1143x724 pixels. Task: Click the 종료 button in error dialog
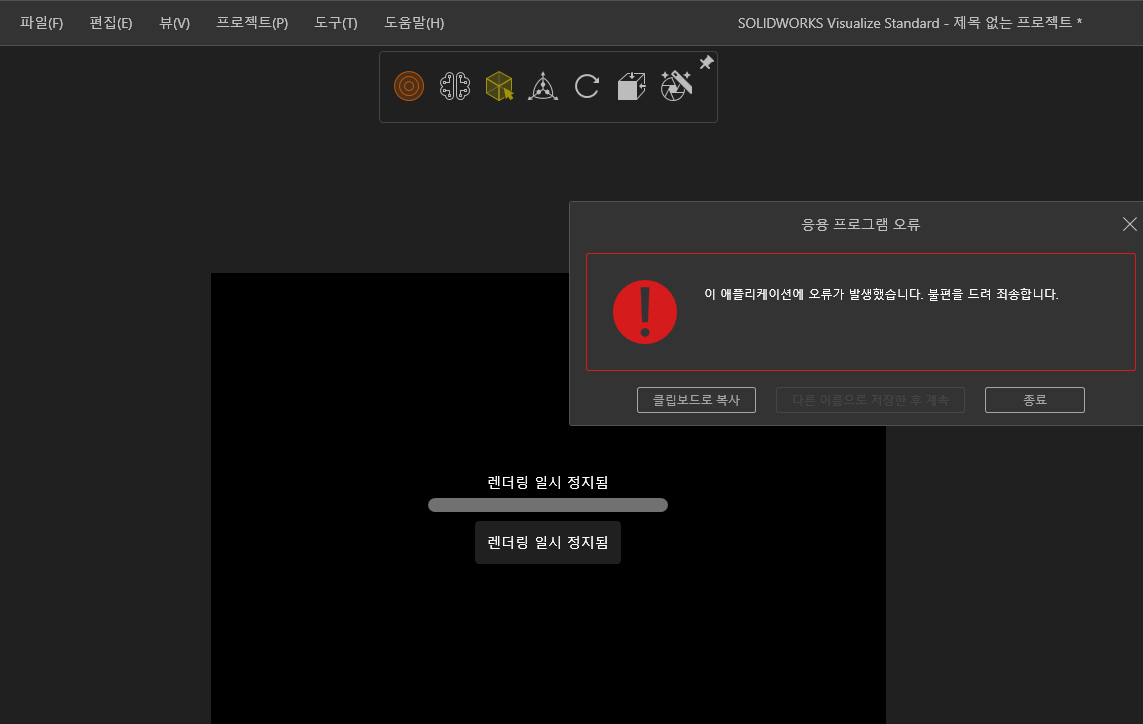pyautogui.click(x=1034, y=400)
